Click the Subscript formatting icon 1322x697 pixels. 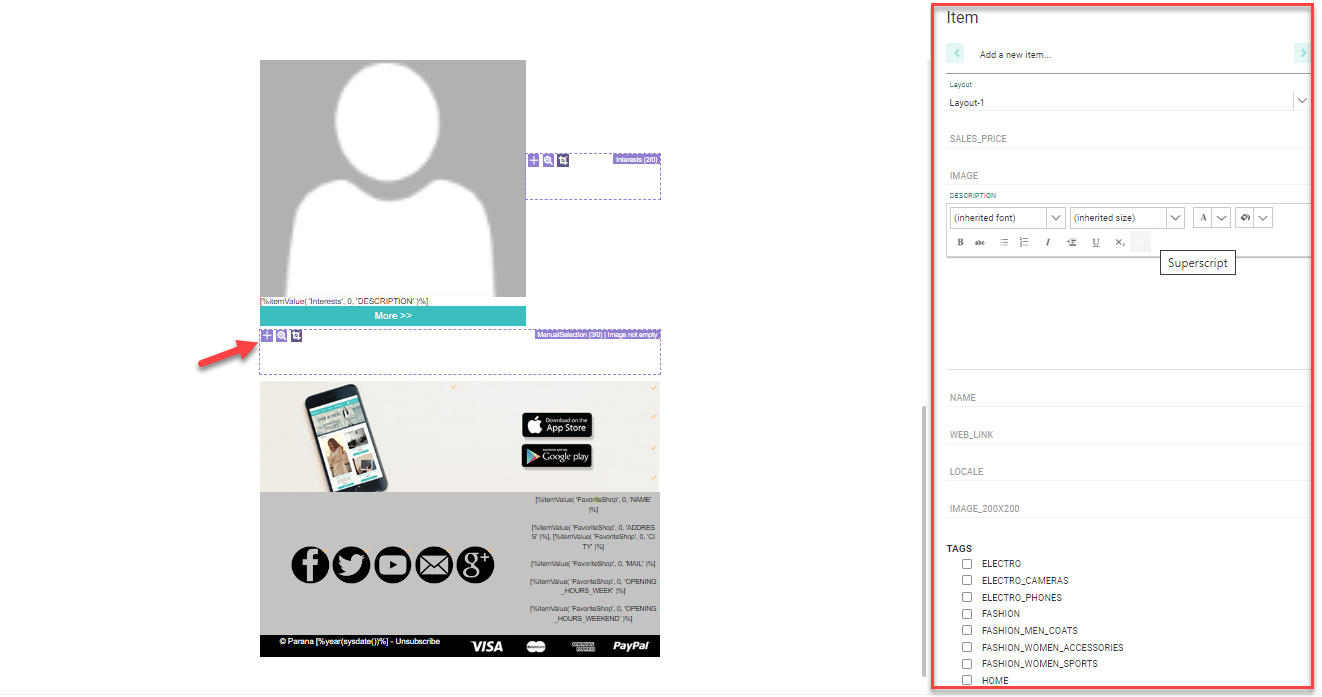pyautogui.click(x=1120, y=242)
